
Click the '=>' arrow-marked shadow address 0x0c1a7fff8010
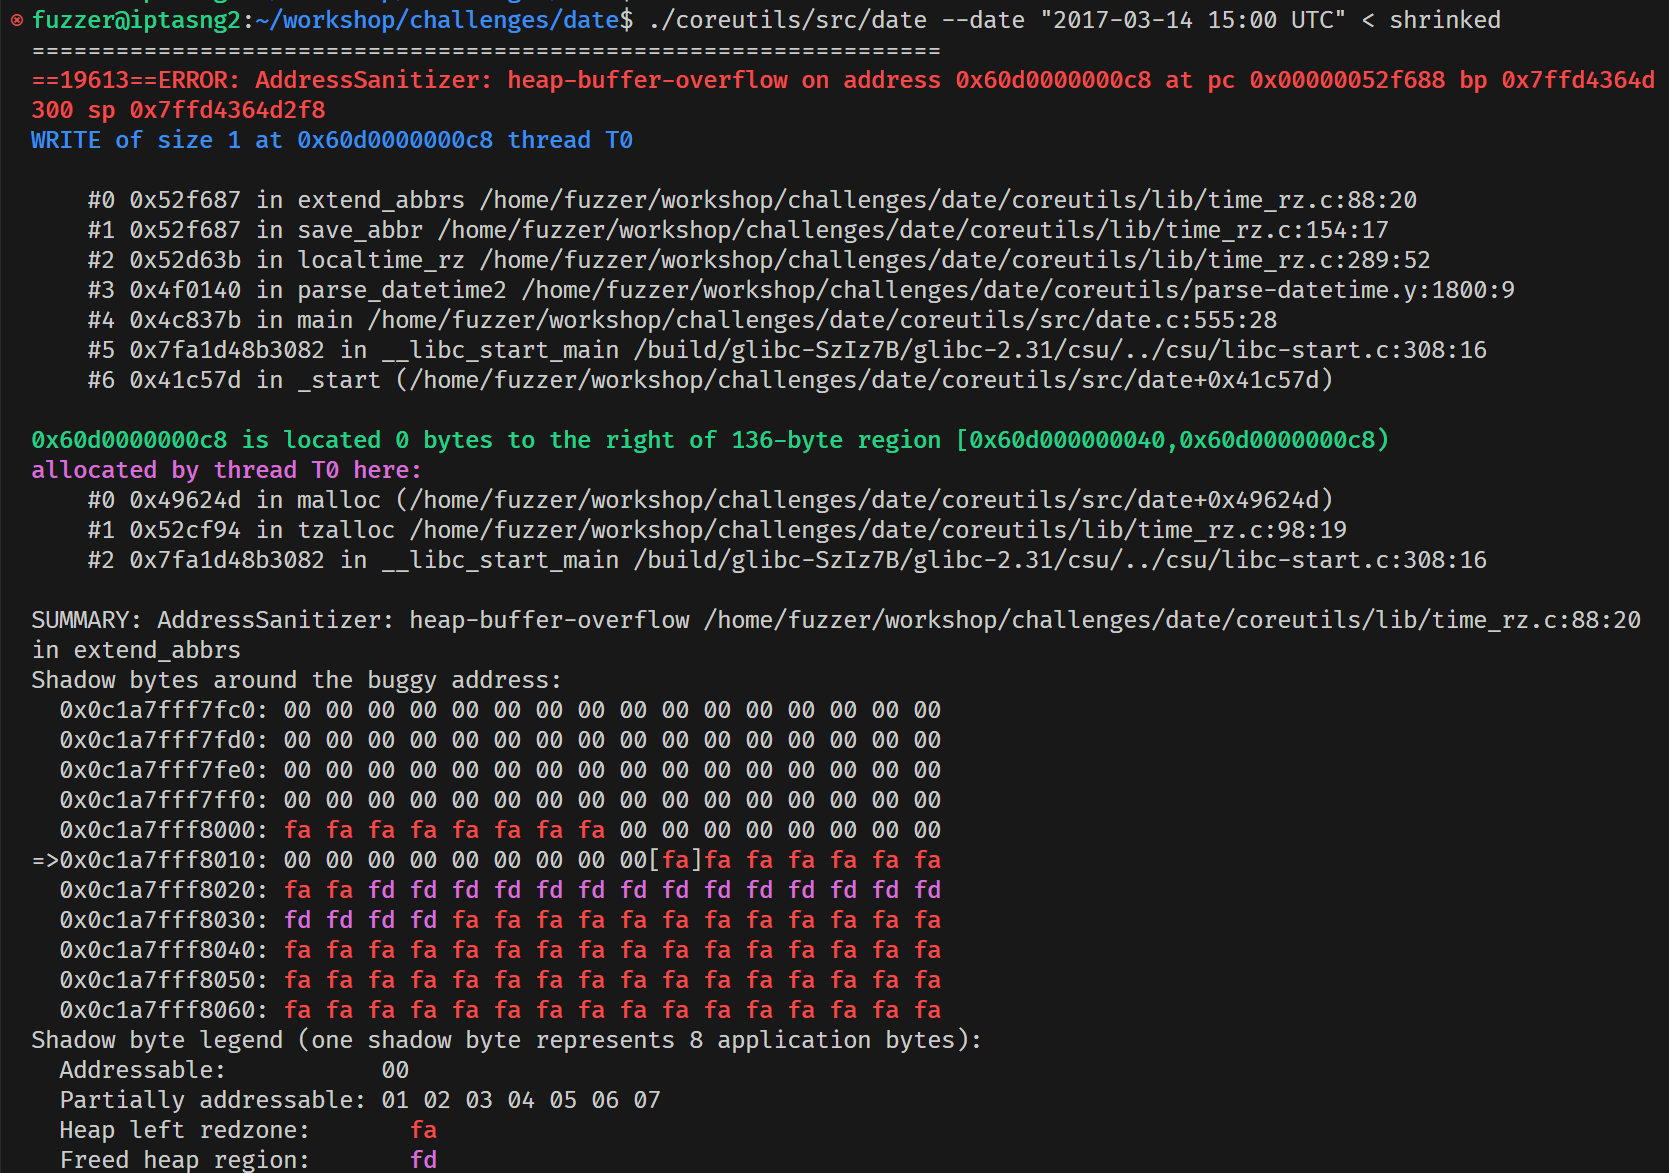tap(150, 860)
